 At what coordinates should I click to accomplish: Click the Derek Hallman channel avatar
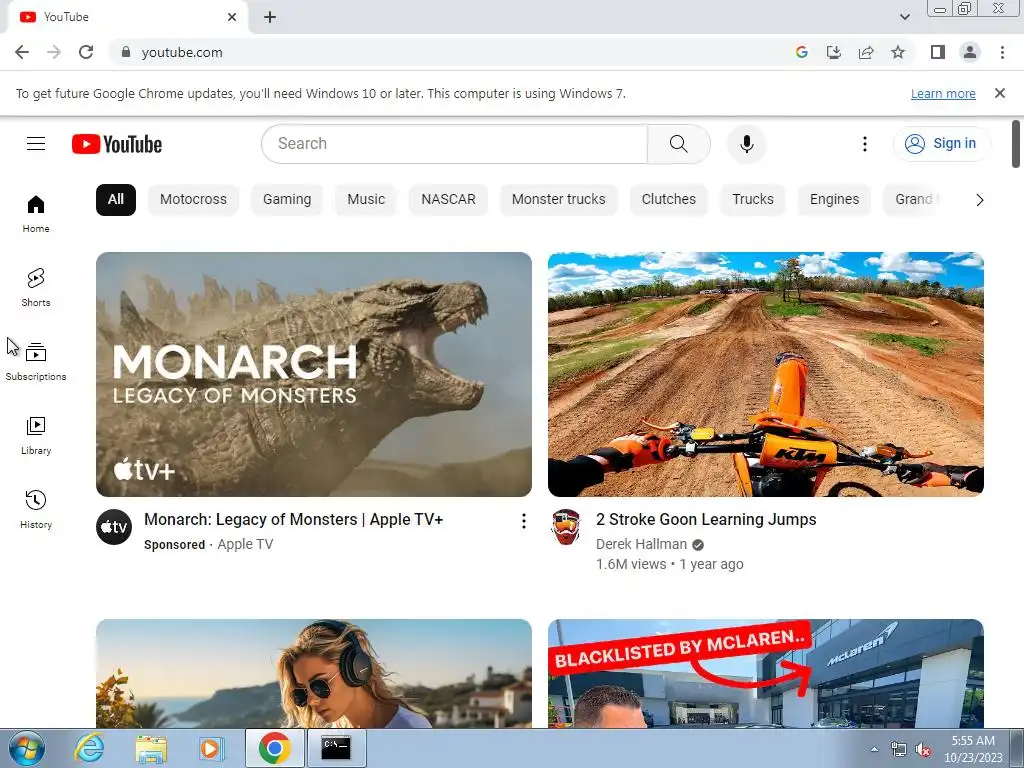[566, 526]
